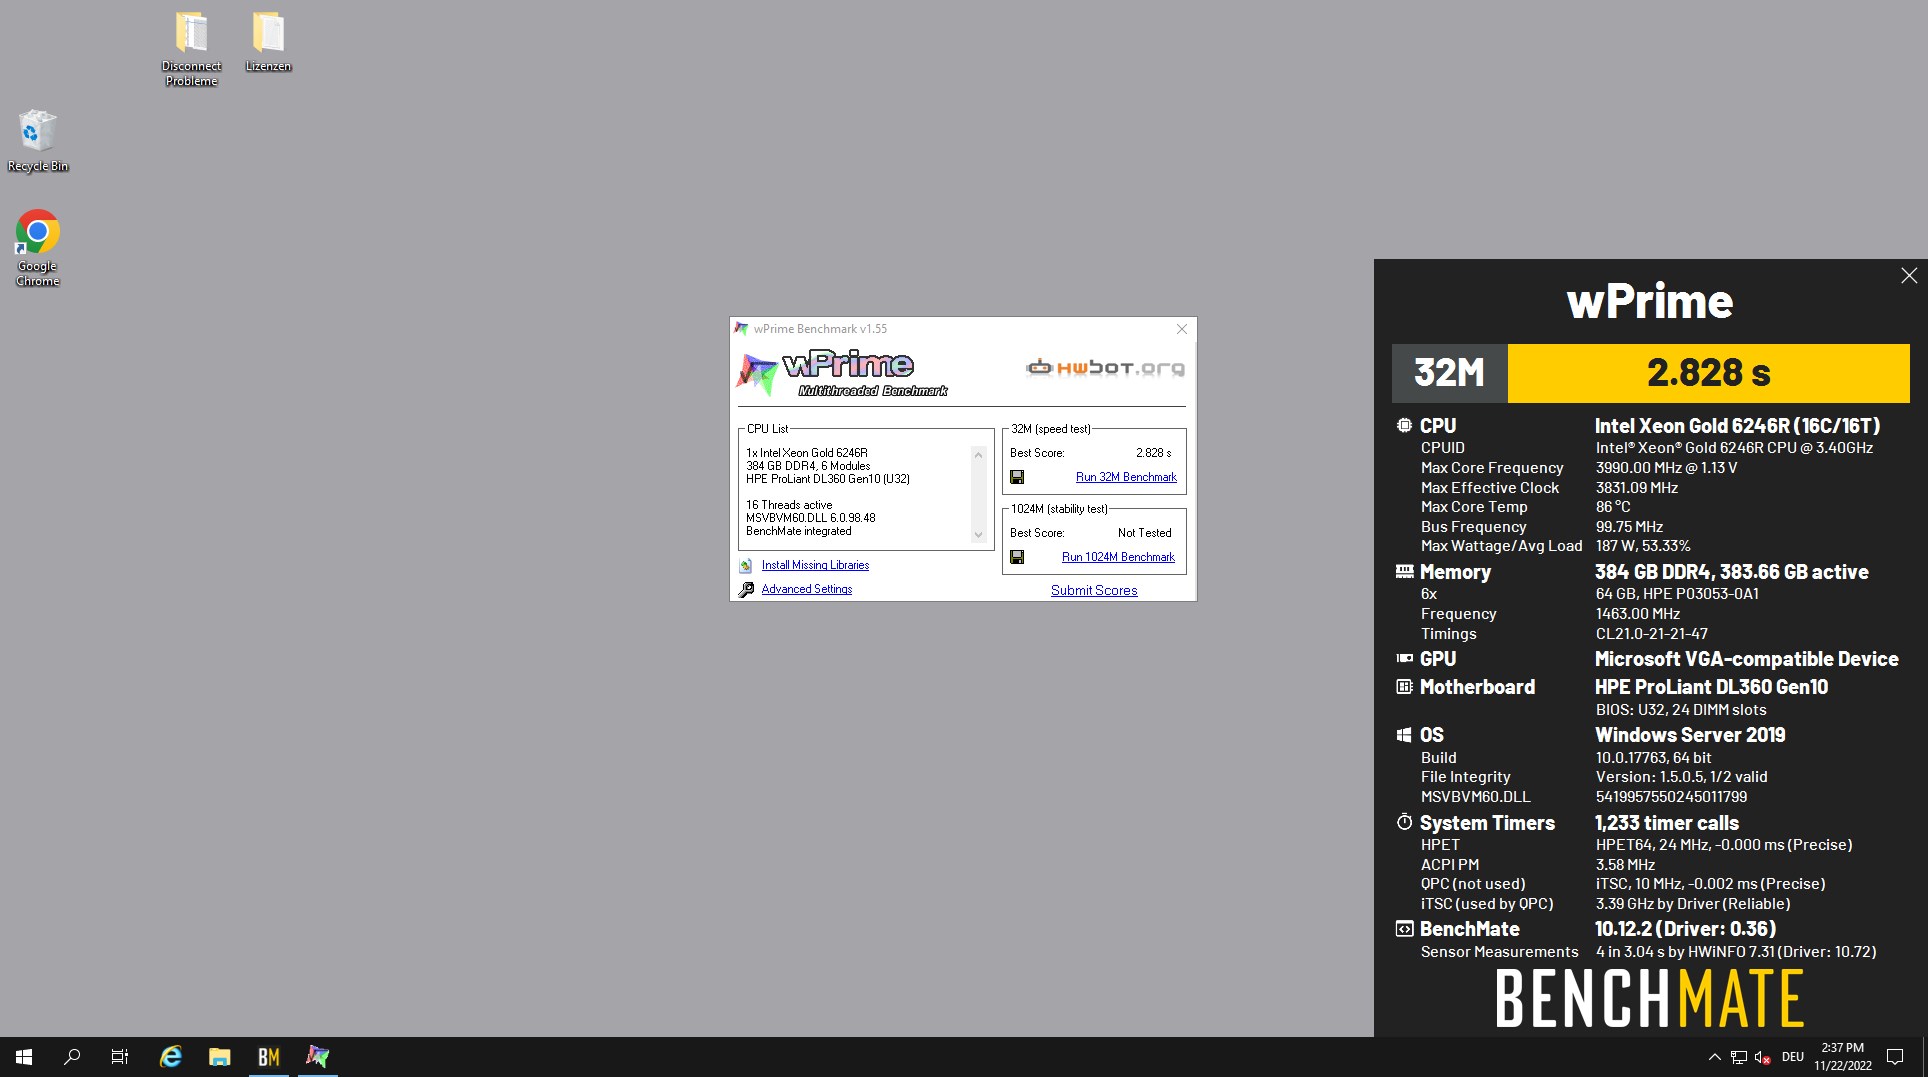Click Submit Scores link

click(1094, 590)
